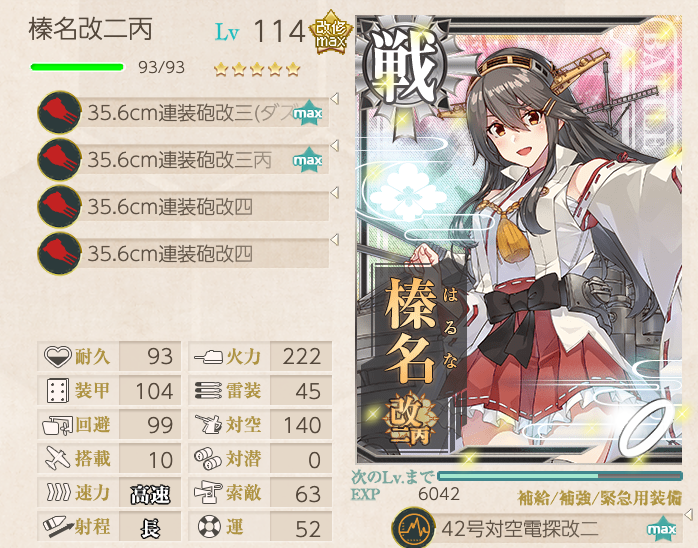Select the third slot 35.6cm連装砲改四
This screenshot has width=698, height=548.
[x=183, y=206]
